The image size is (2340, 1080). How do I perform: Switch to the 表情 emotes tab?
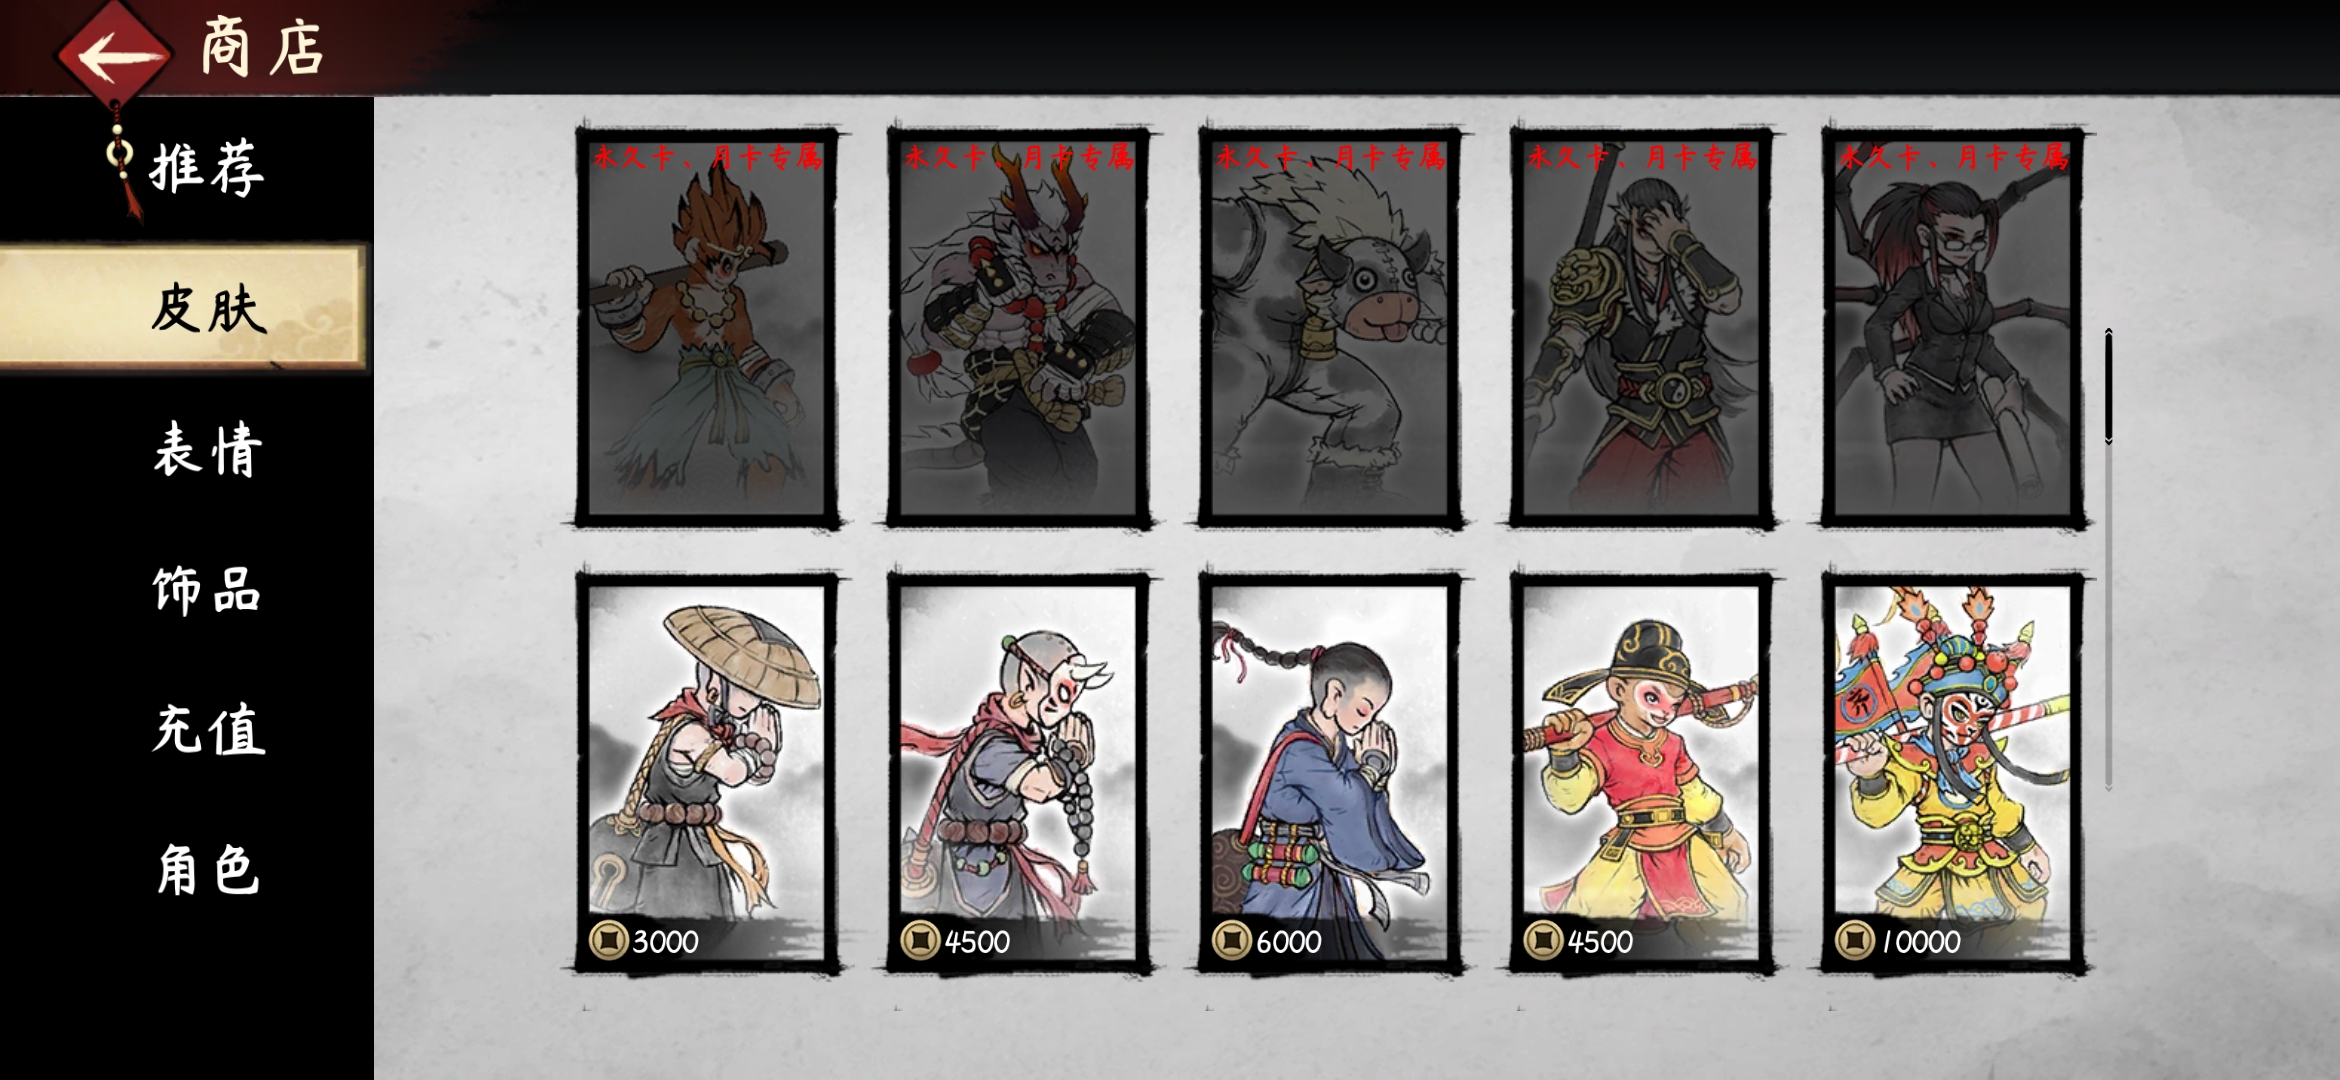208,448
